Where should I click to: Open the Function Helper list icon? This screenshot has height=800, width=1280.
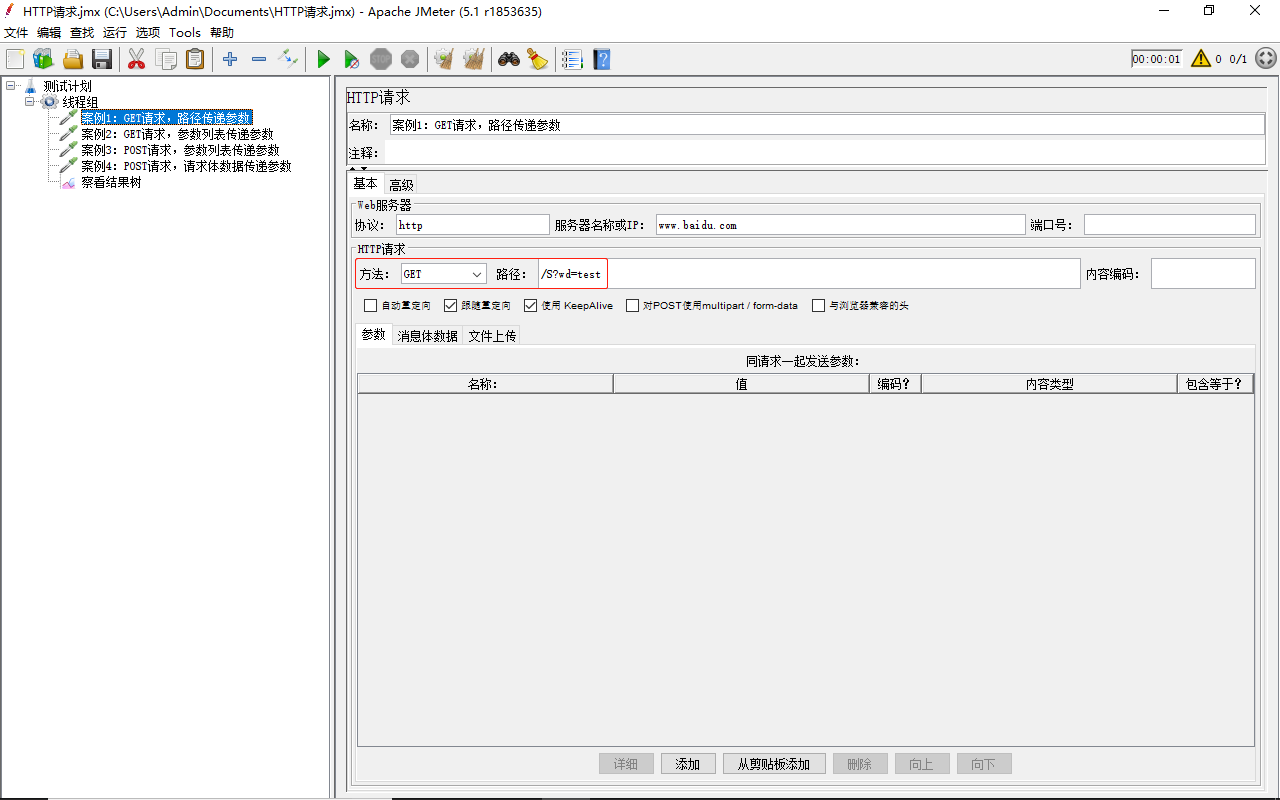point(572,60)
